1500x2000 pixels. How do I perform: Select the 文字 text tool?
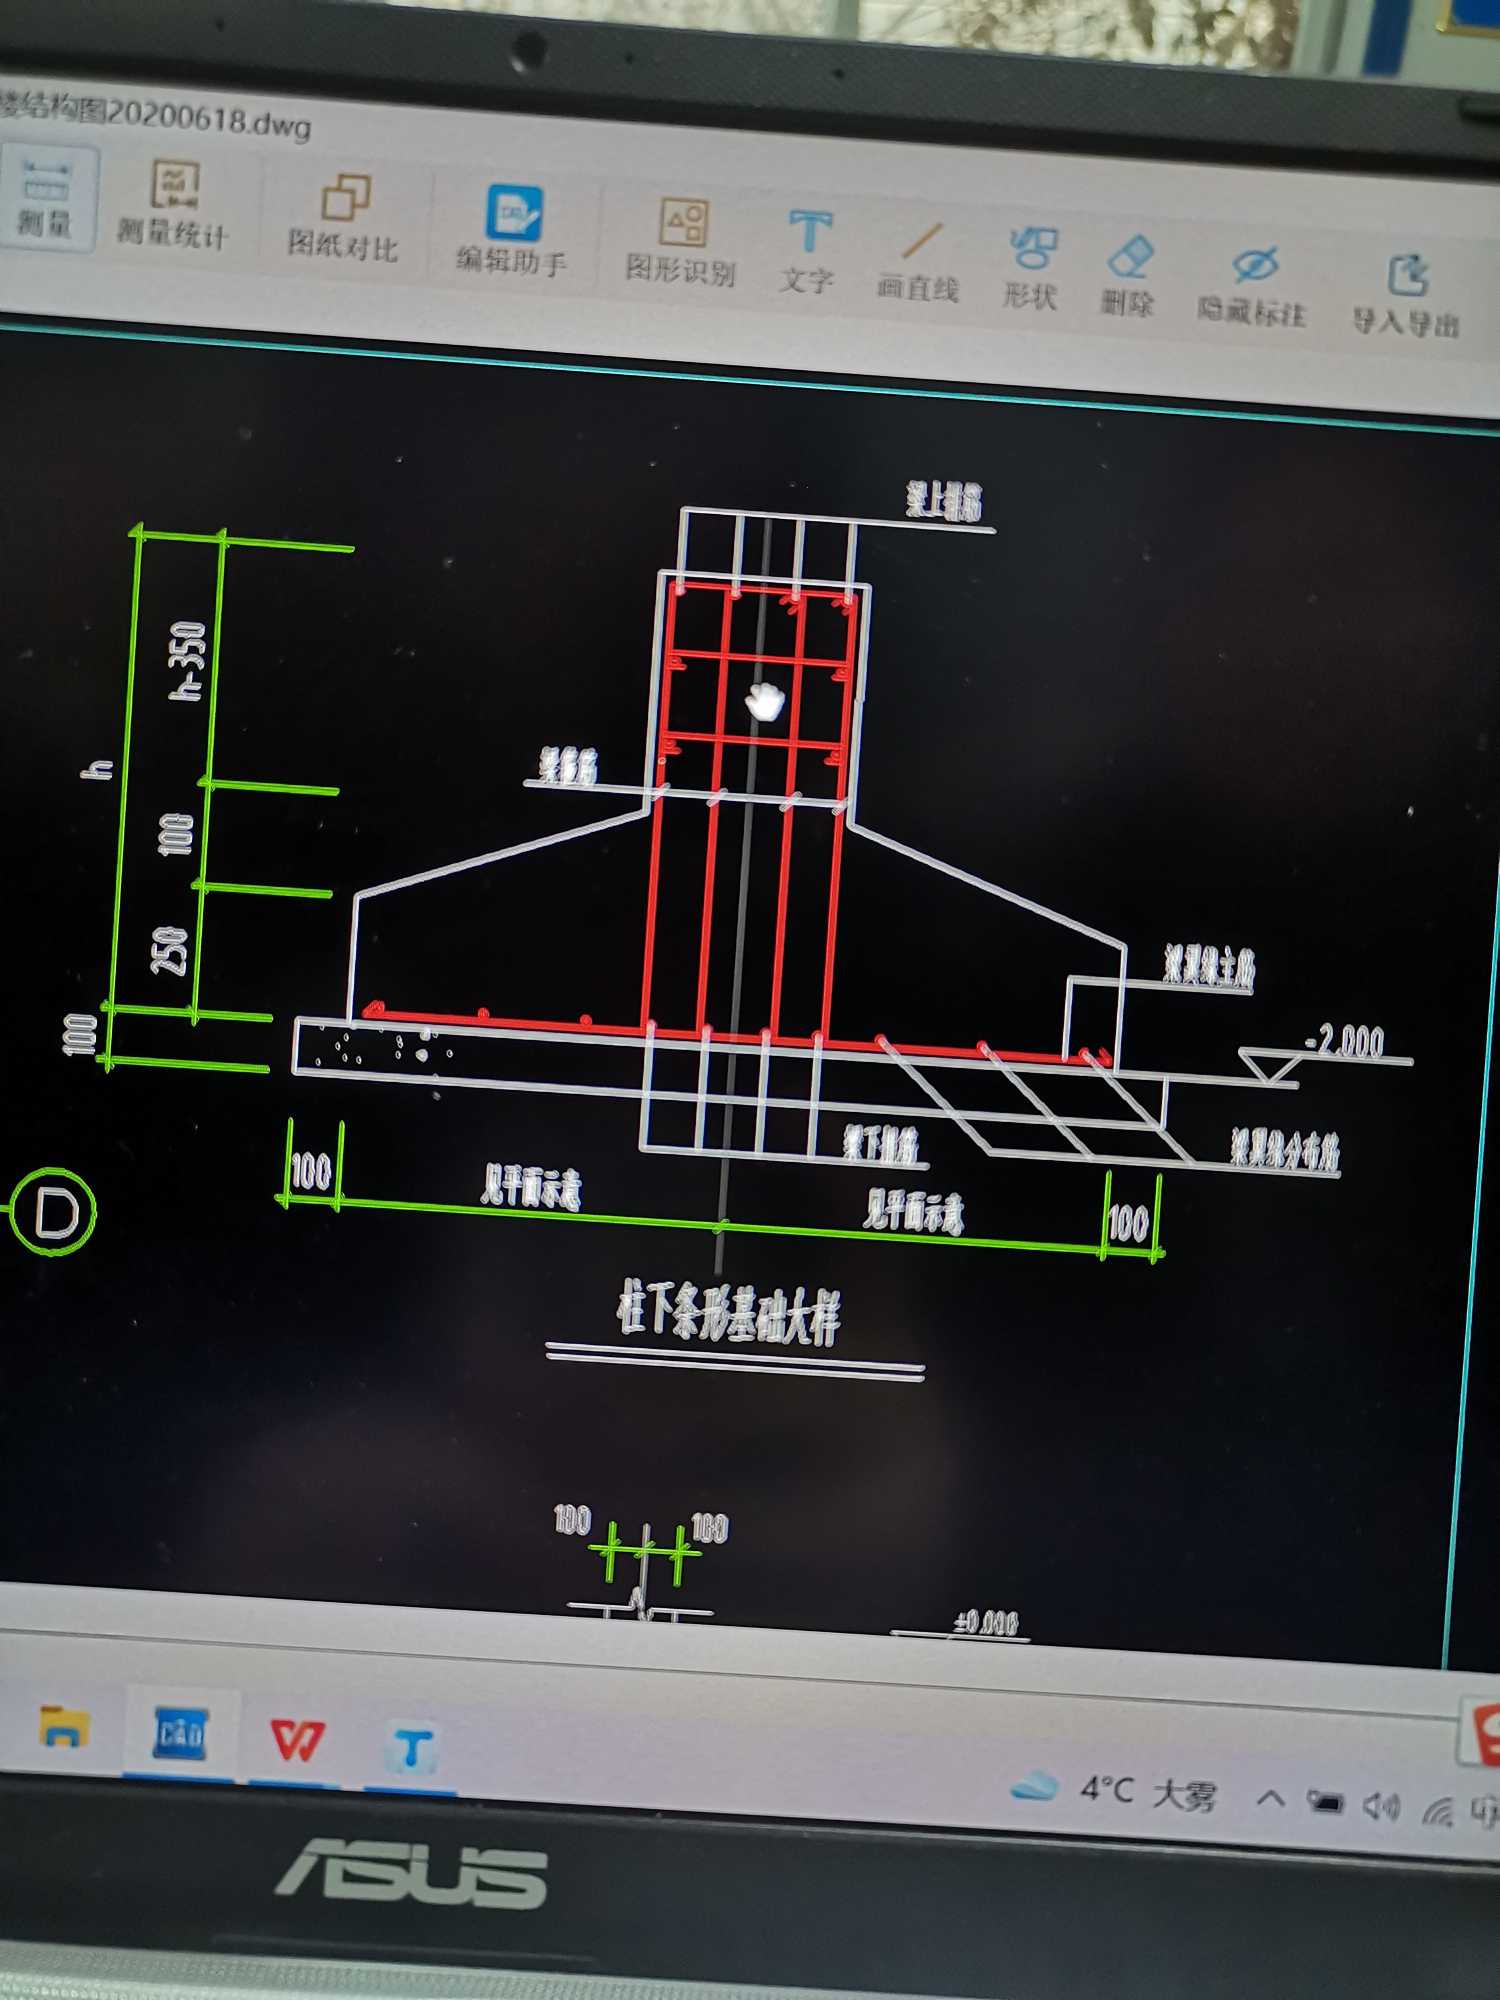(807, 253)
